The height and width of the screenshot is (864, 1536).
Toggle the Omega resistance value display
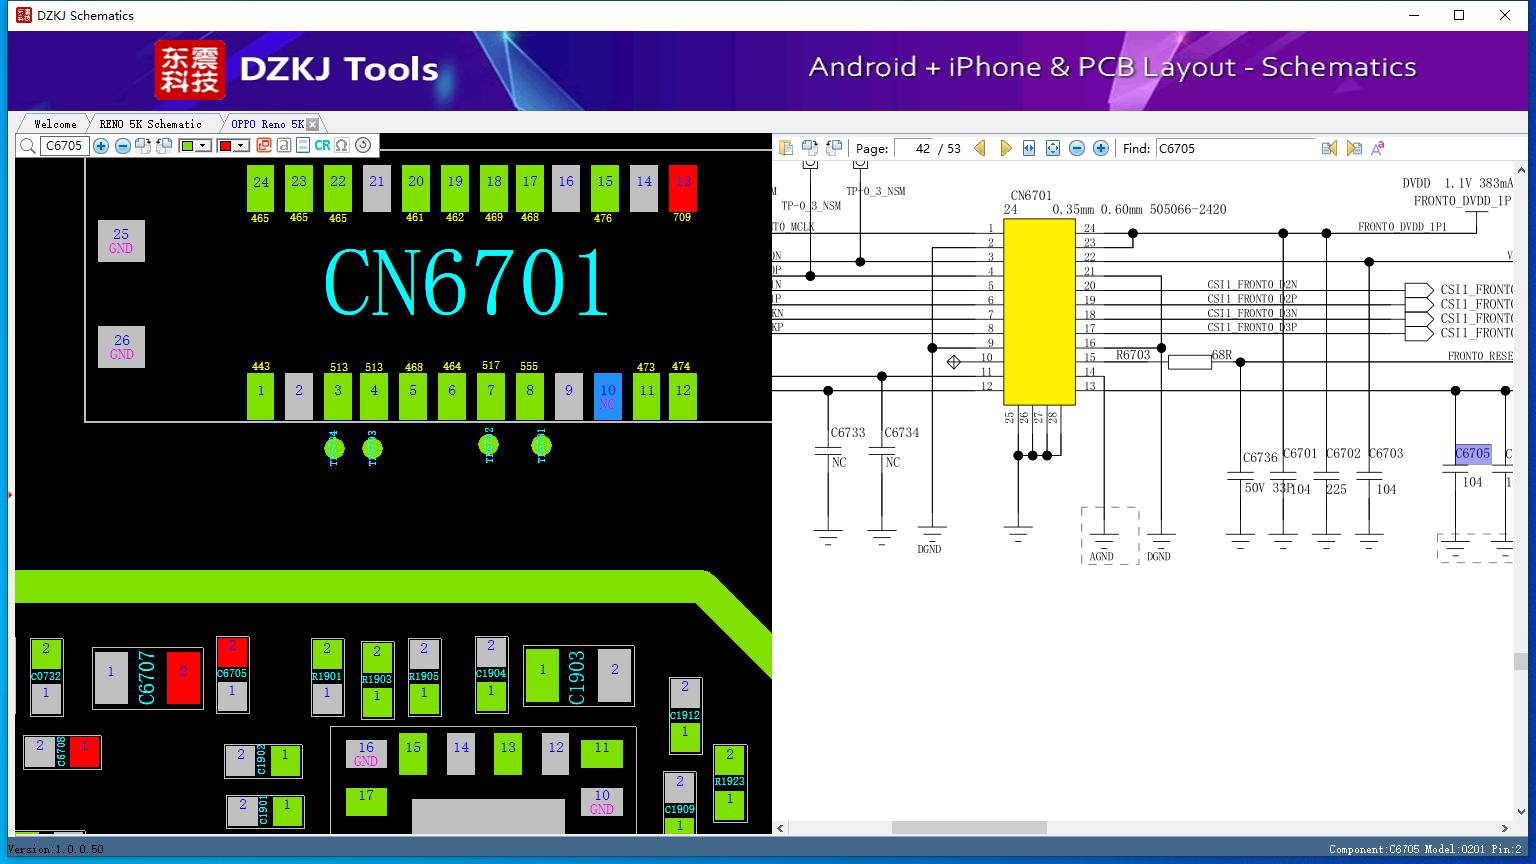(x=342, y=146)
